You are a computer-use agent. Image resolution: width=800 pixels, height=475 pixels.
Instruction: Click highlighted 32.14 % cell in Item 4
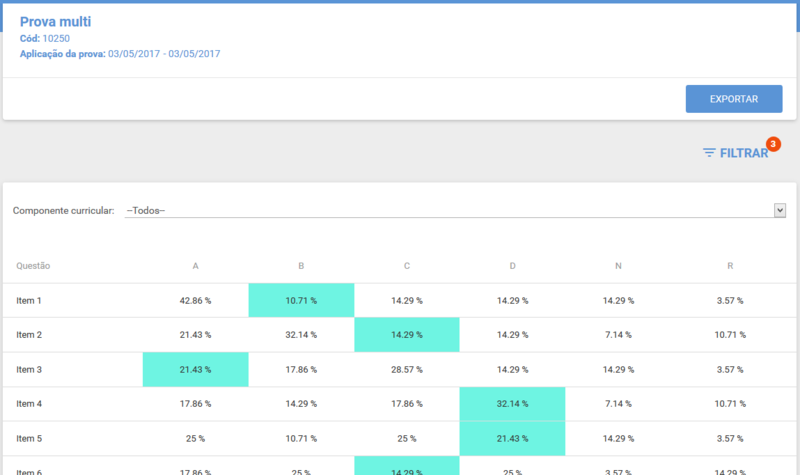coord(512,404)
